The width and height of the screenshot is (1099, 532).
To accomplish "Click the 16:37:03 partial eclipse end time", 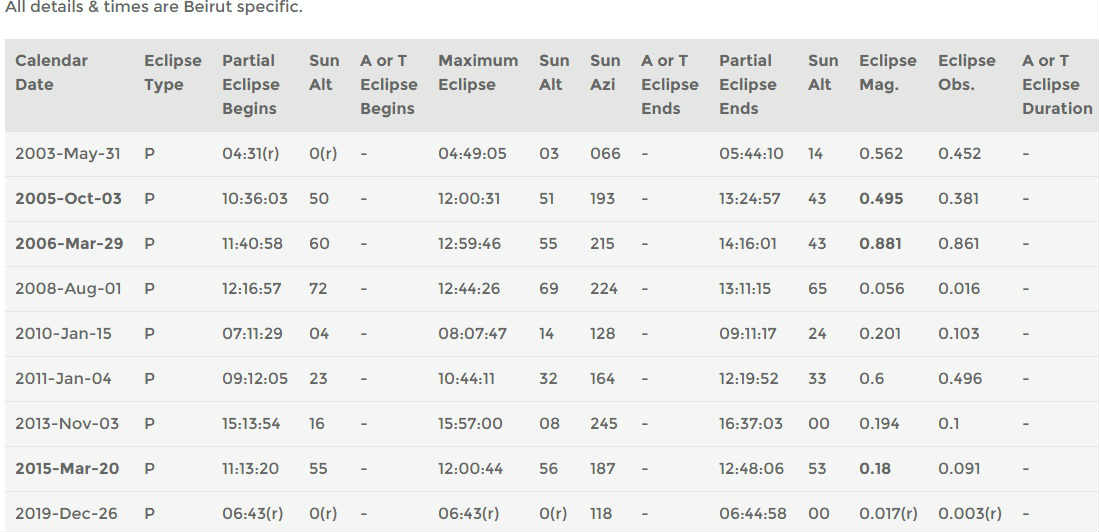I will click(750, 423).
